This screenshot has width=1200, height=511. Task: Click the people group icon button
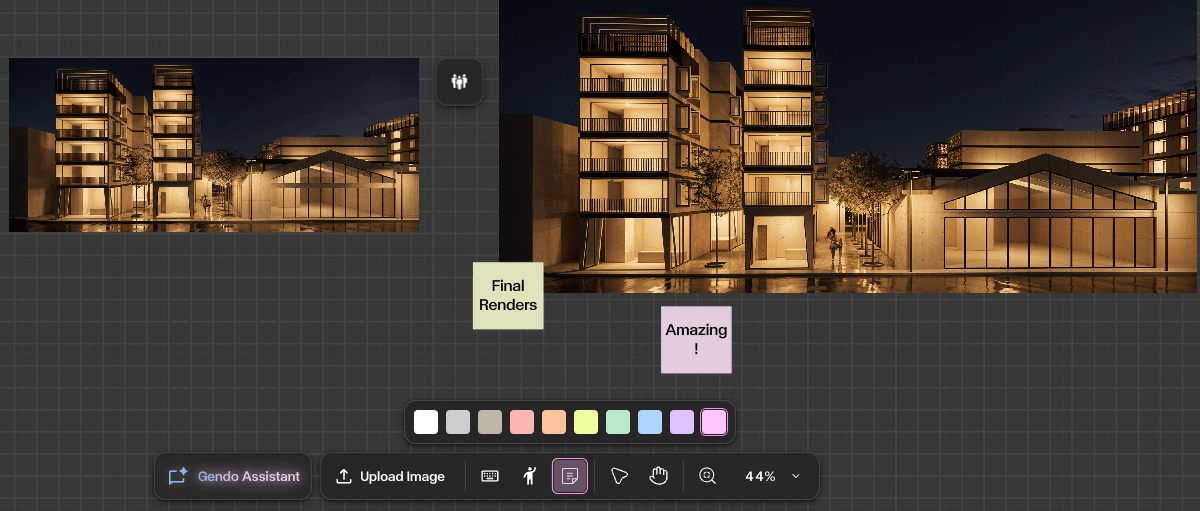click(460, 81)
